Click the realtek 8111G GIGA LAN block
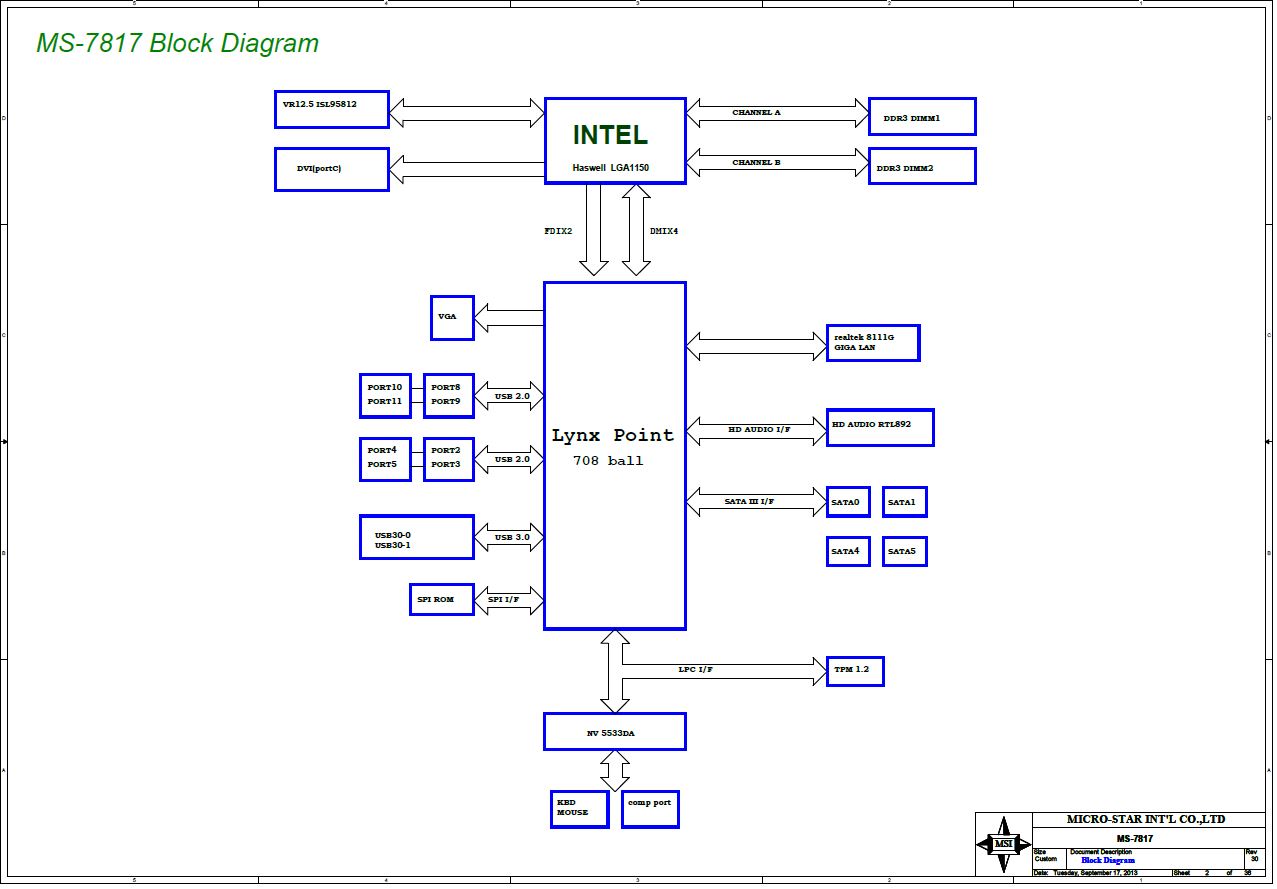The image size is (1277, 889). tap(872, 343)
